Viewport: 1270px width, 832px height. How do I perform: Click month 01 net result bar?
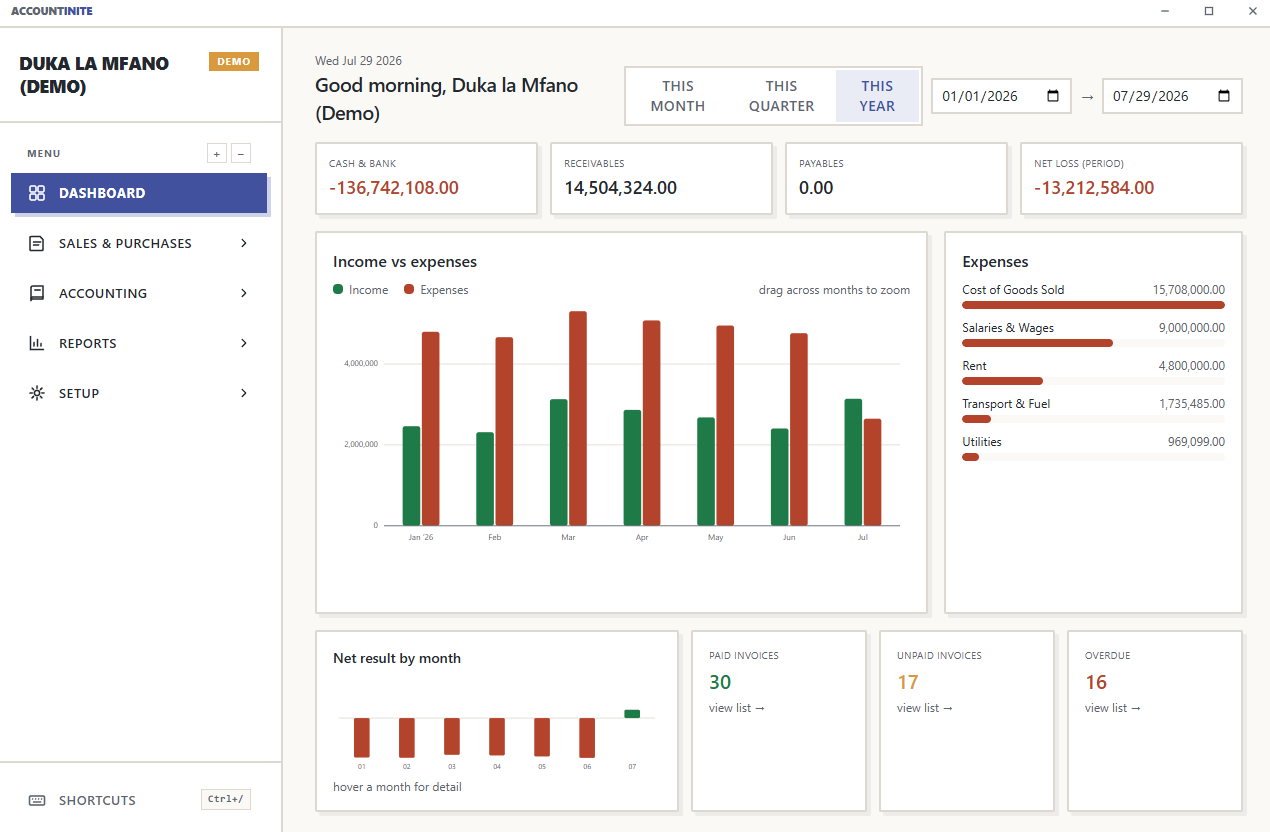[362, 737]
